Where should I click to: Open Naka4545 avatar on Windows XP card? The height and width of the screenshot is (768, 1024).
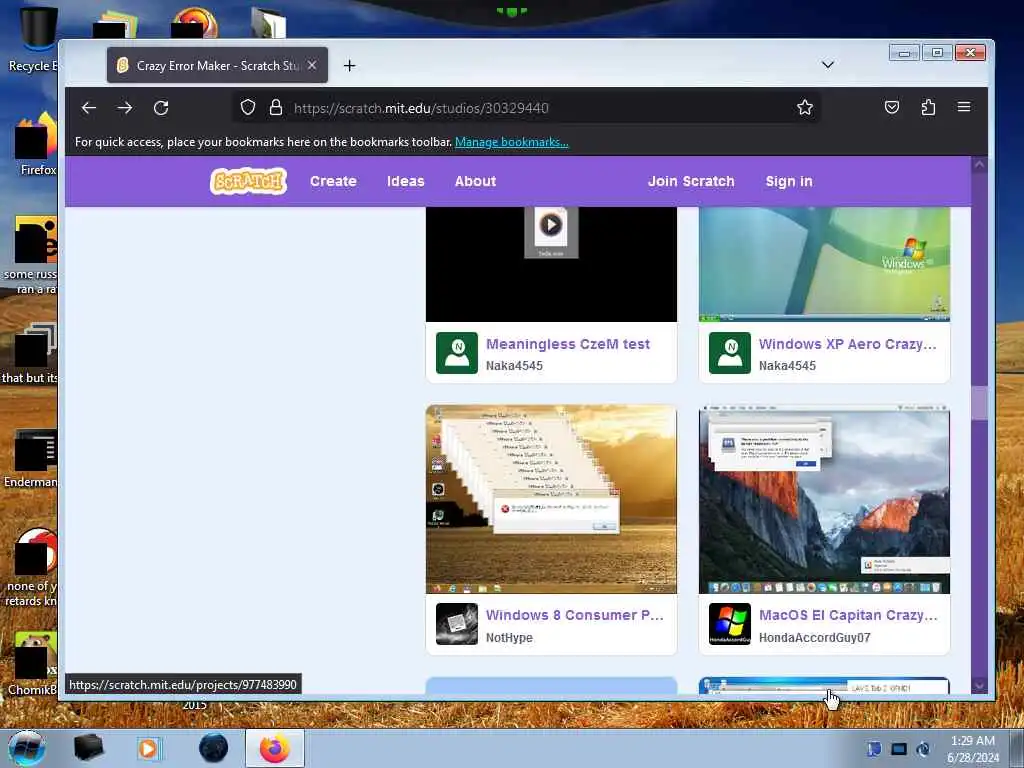coord(729,353)
